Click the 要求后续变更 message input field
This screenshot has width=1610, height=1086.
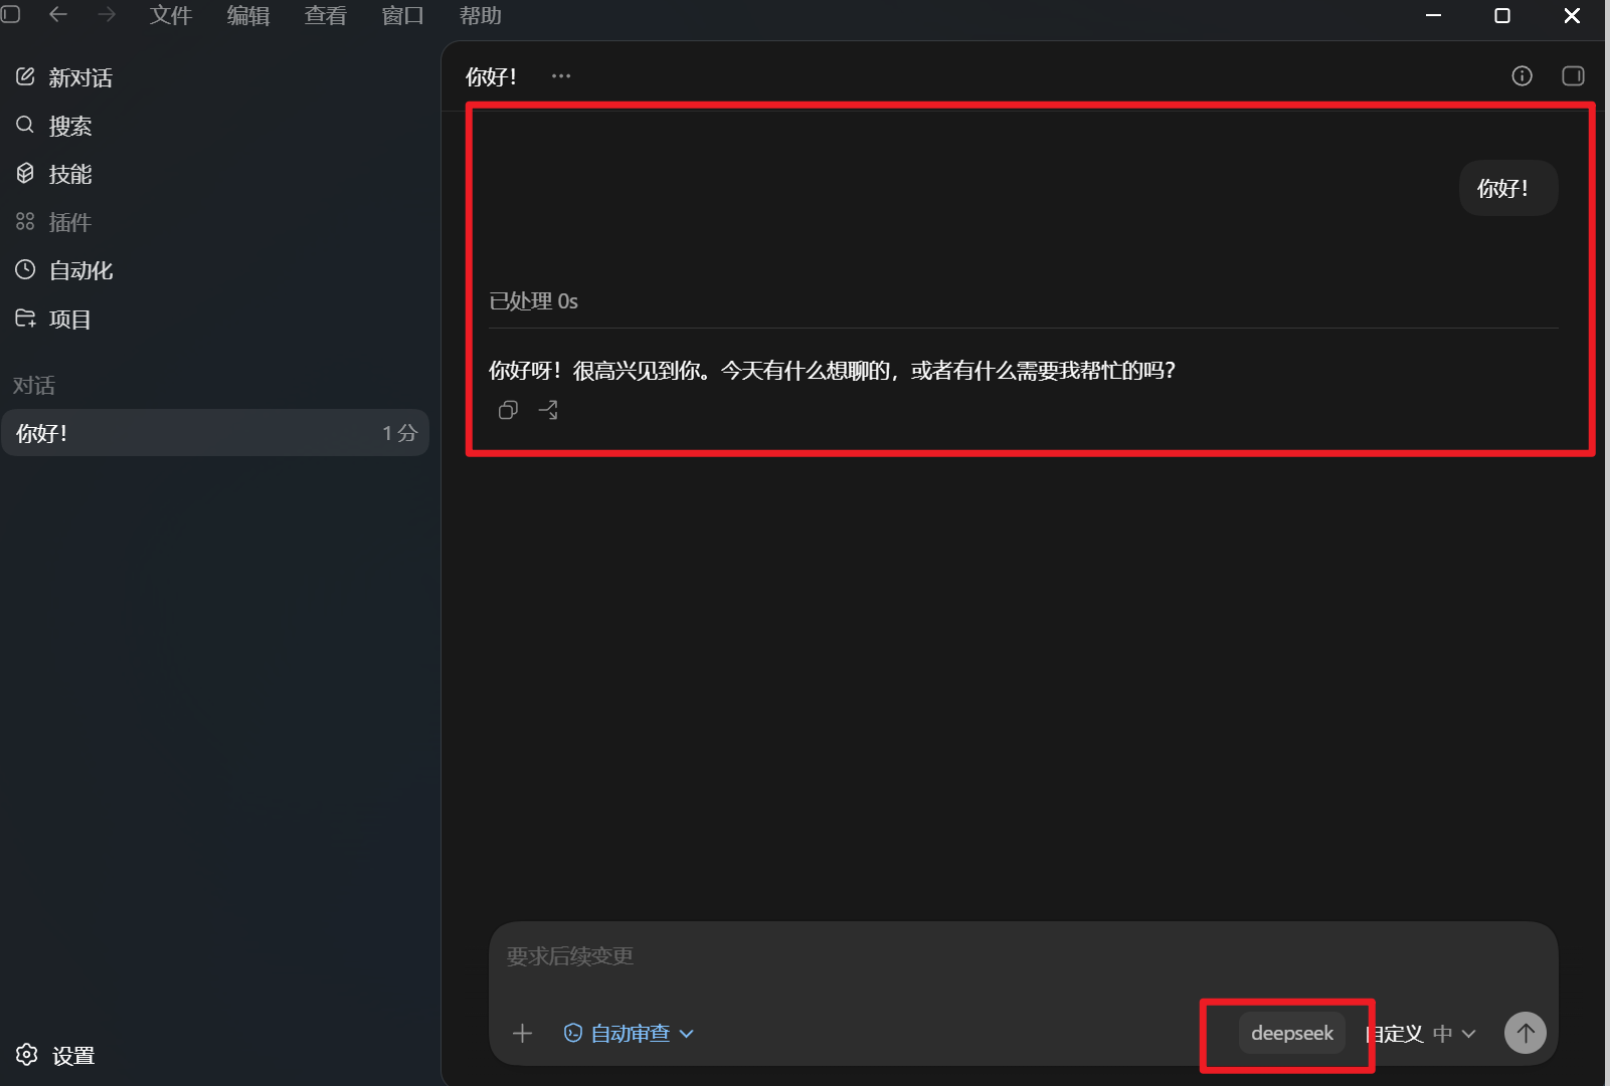(x=1023, y=957)
